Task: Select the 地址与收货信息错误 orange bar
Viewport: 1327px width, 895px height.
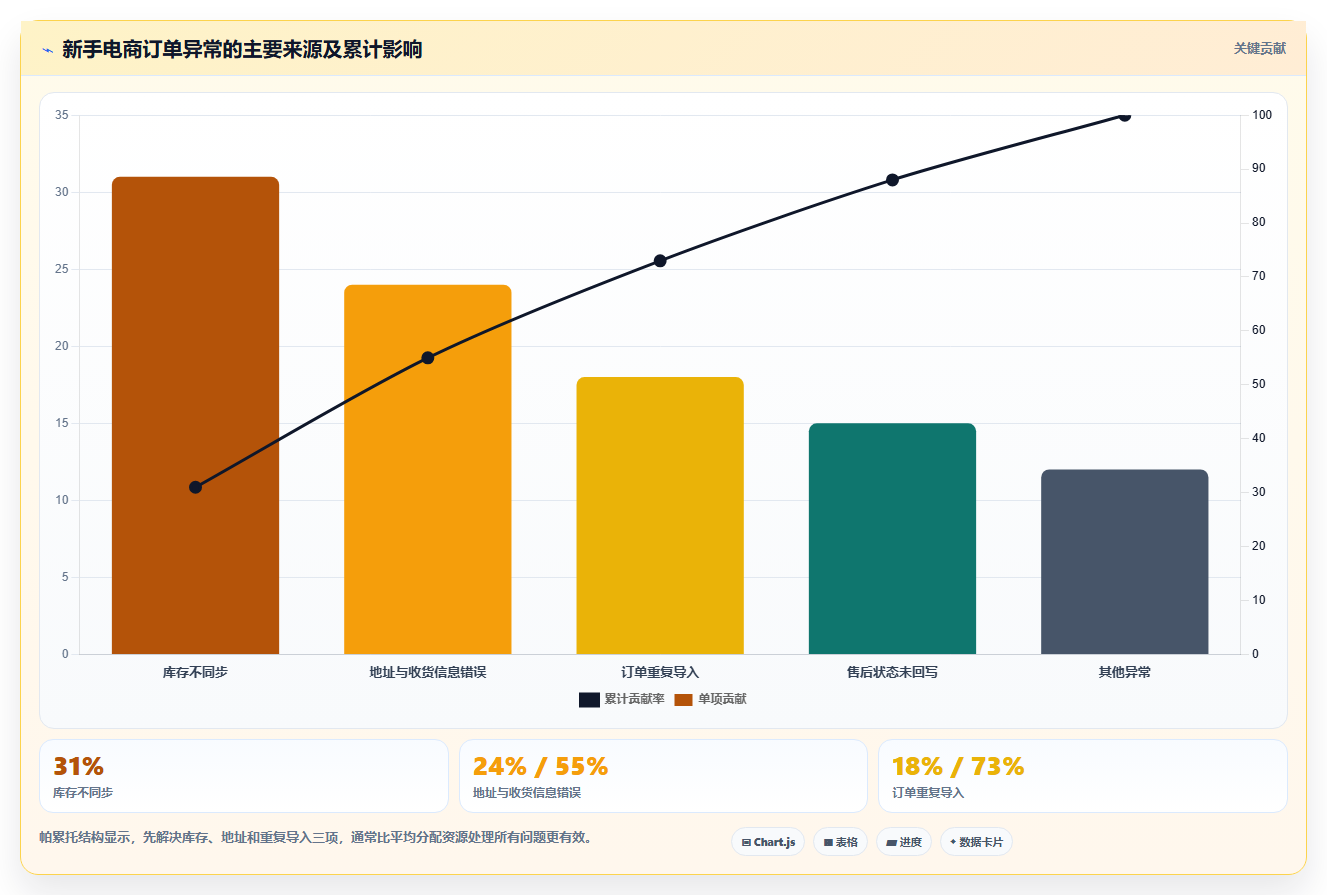Action: tap(427, 469)
